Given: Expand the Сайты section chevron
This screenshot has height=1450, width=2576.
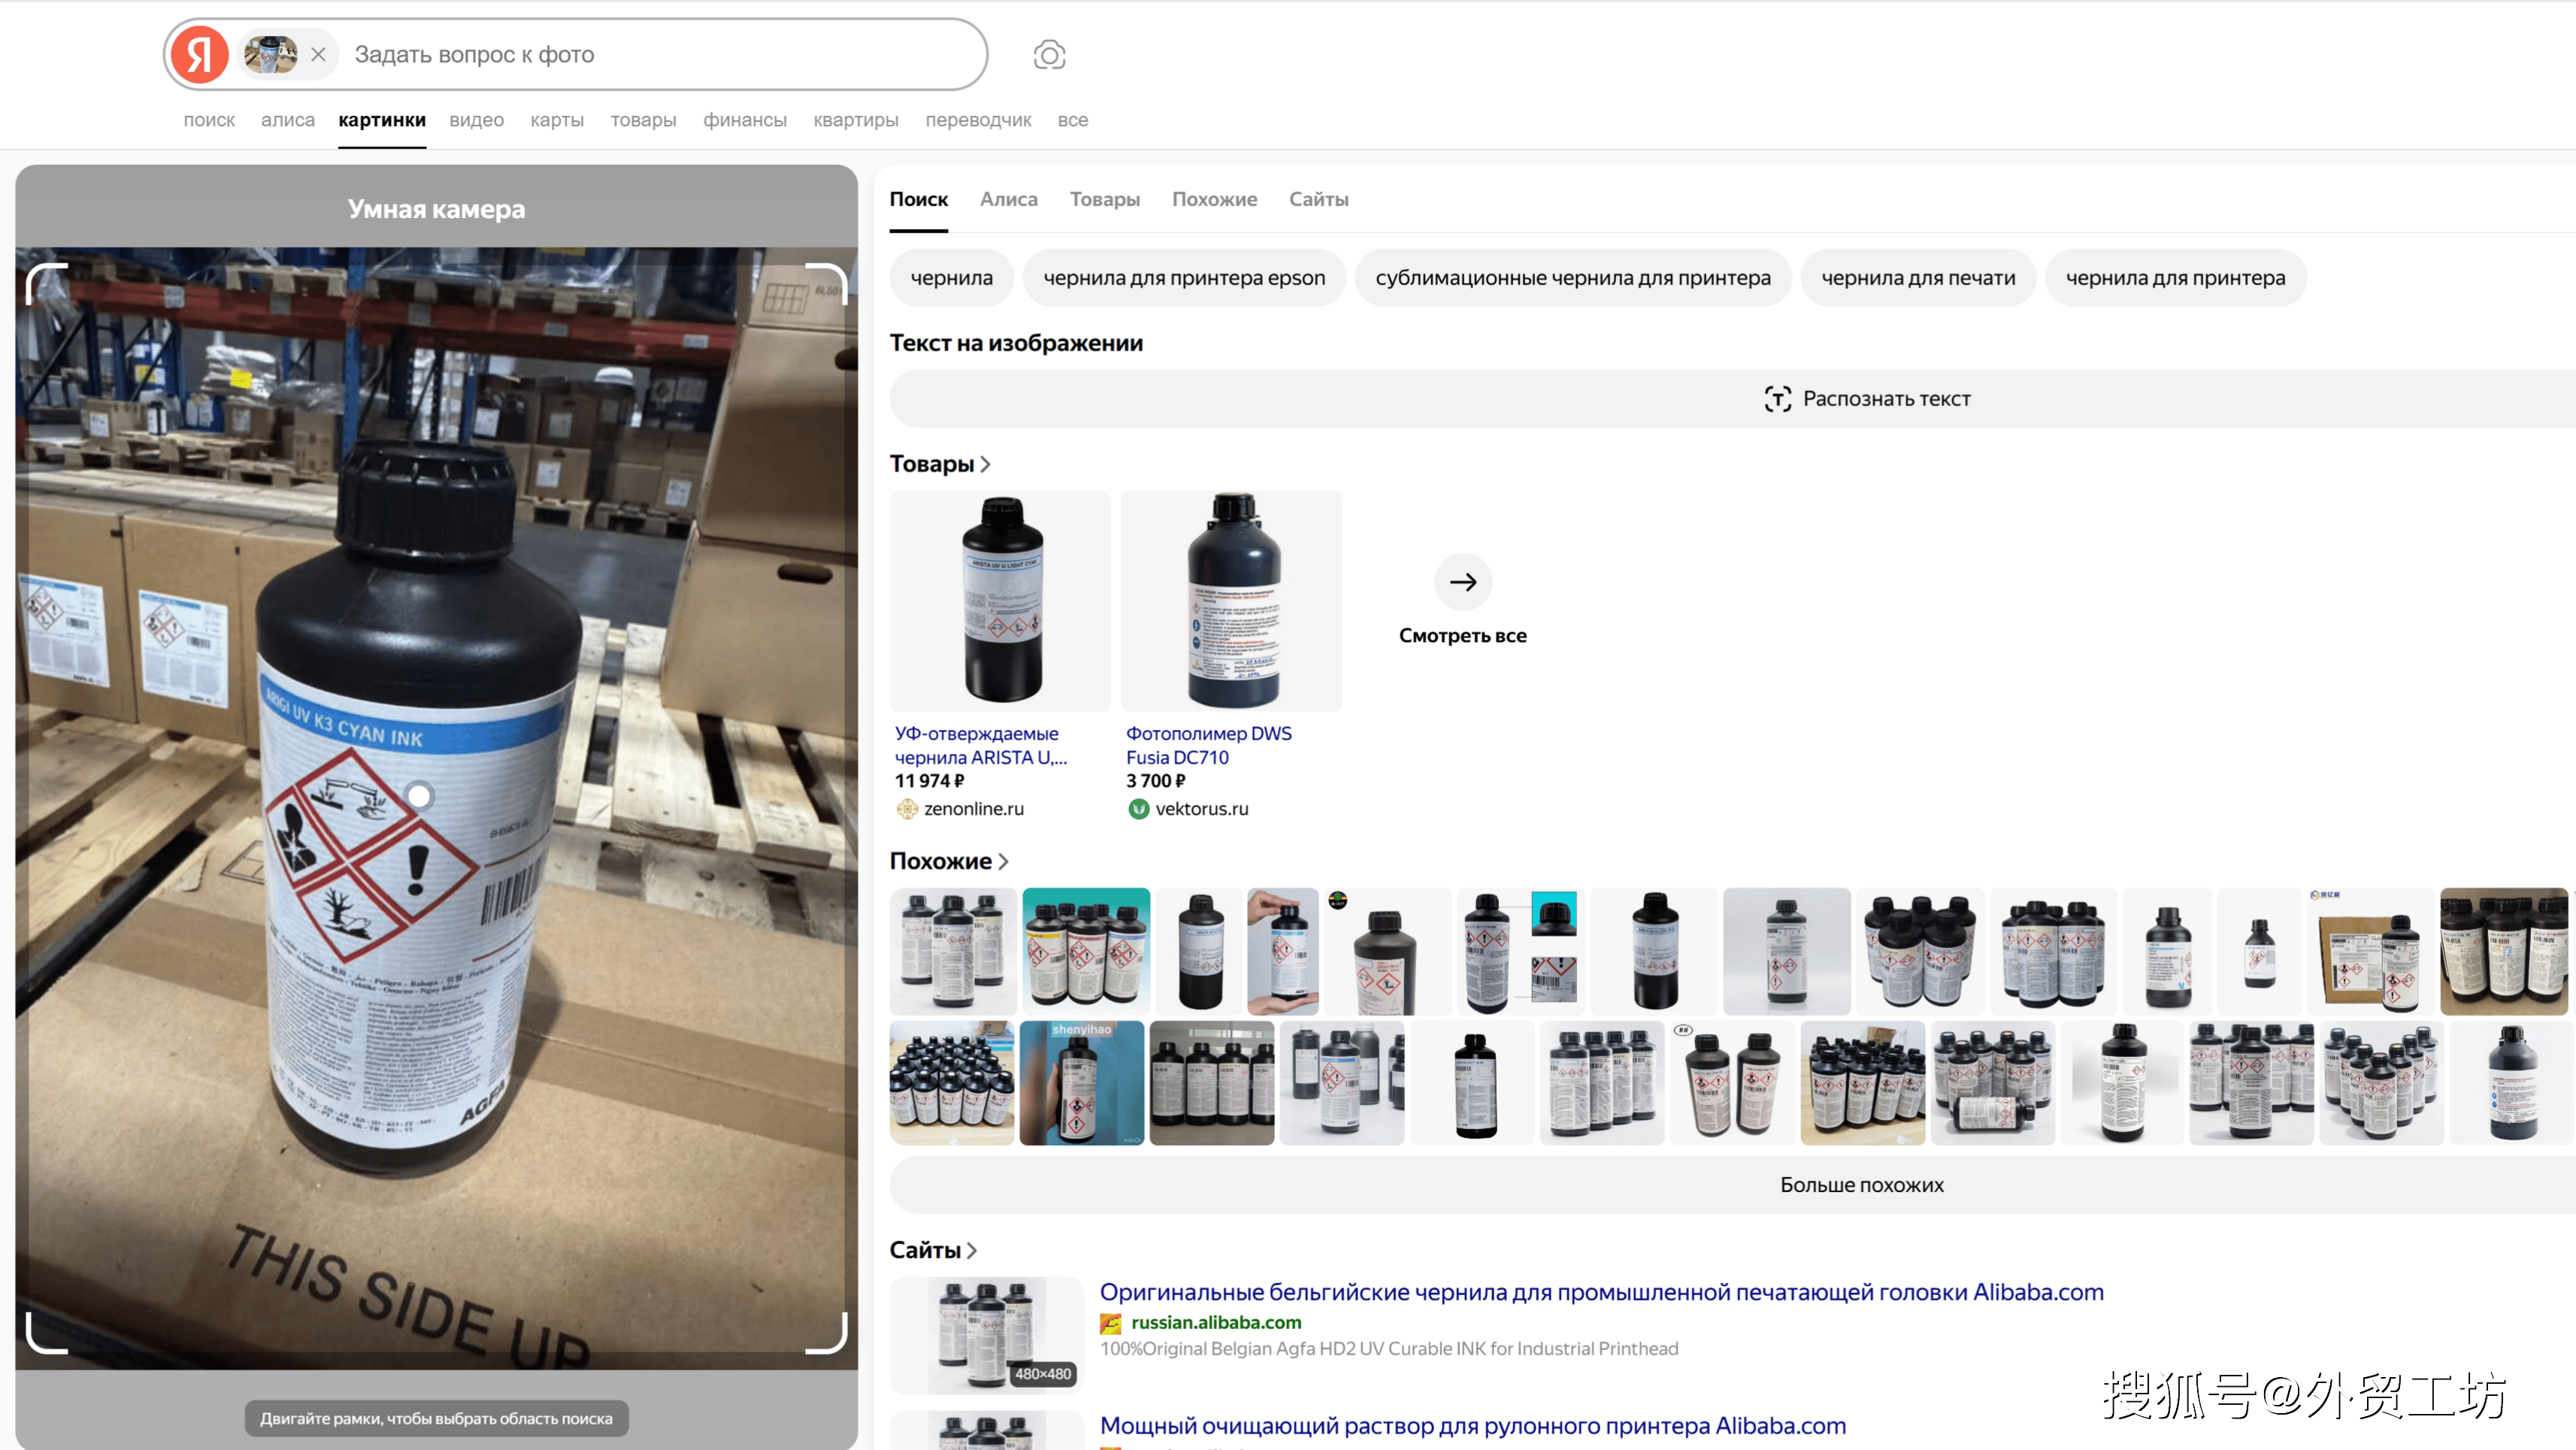Looking at the screenshot, I should point(971,1250).
